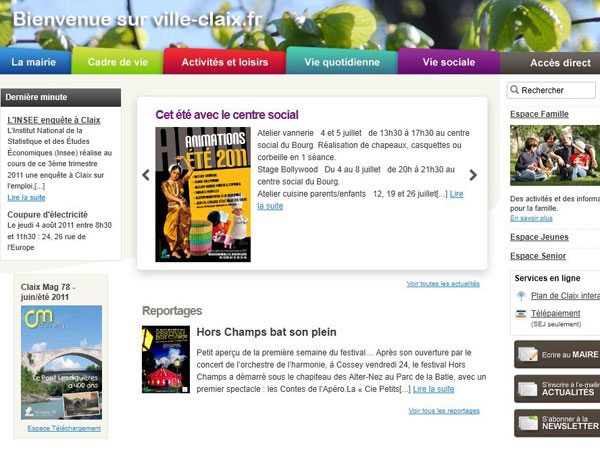This screenshot has width=600, height=450.
Task: Click the Voir toutes les actualités link
Action: point(442,284)
